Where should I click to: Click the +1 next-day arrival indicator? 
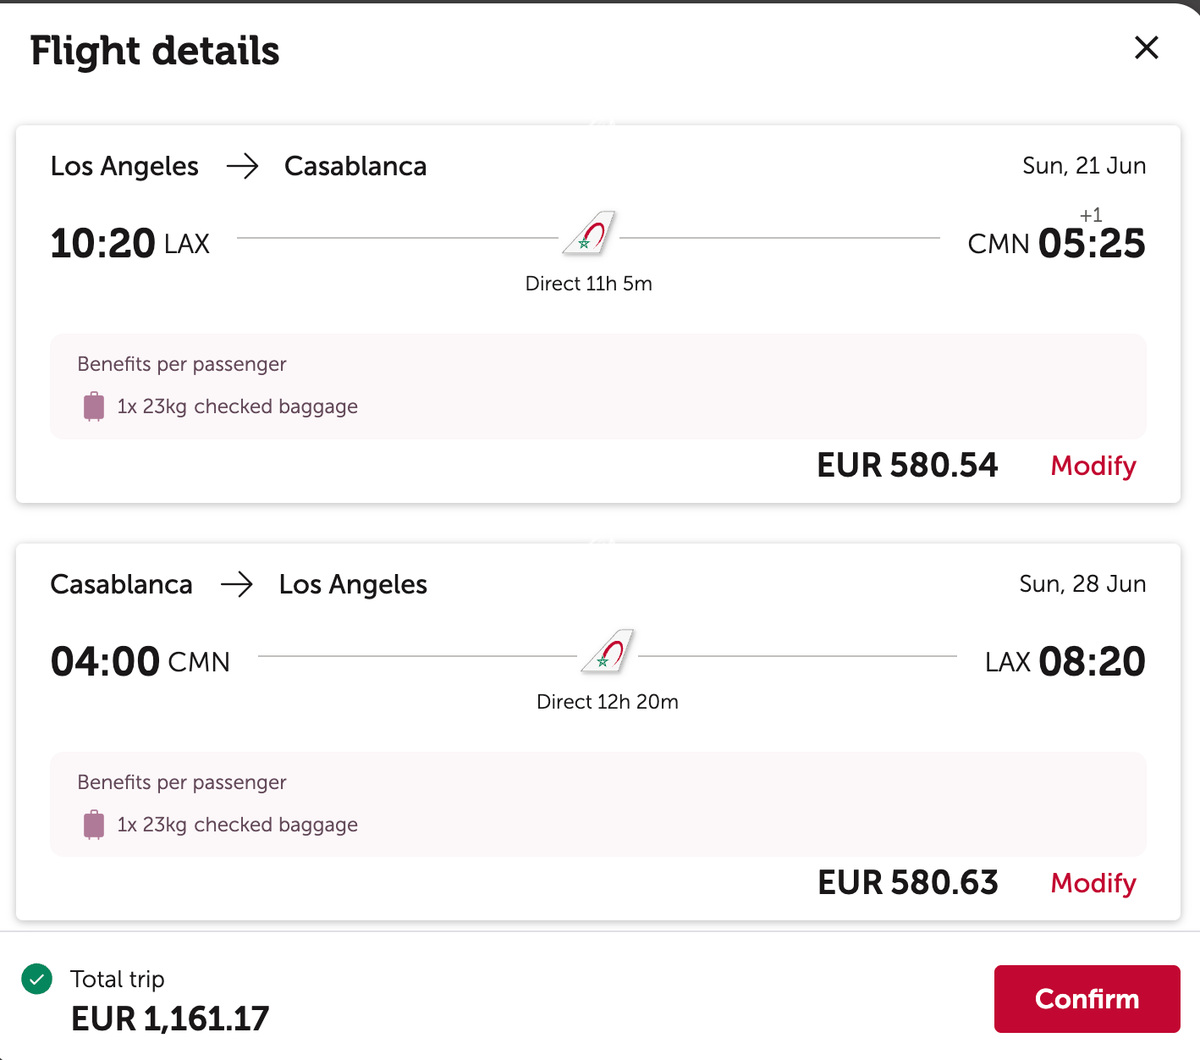click(1091, 214)
